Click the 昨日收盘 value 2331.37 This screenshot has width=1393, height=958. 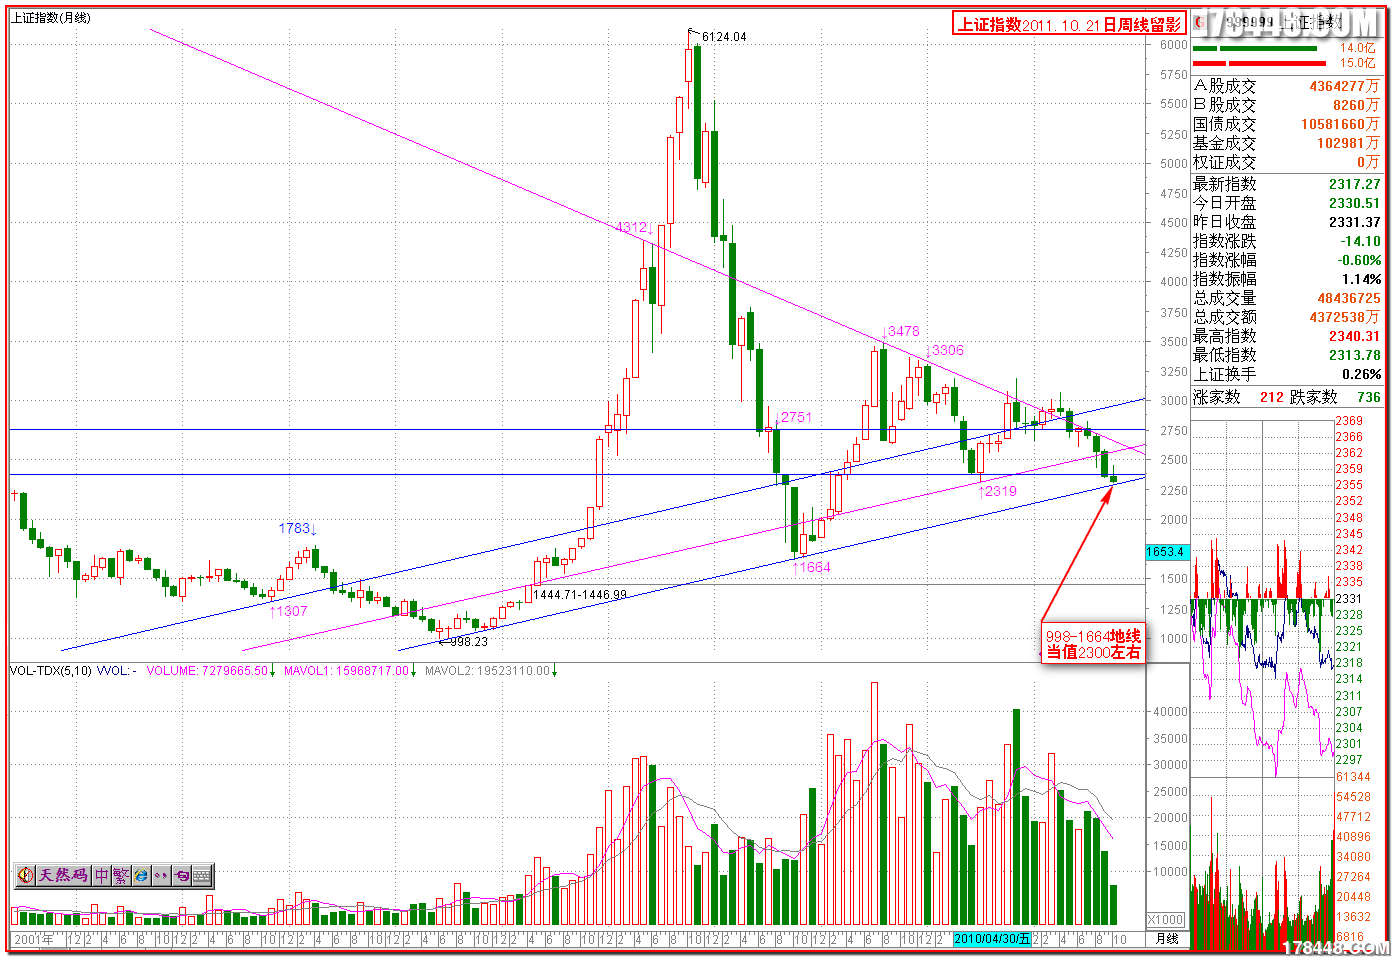1354,222
